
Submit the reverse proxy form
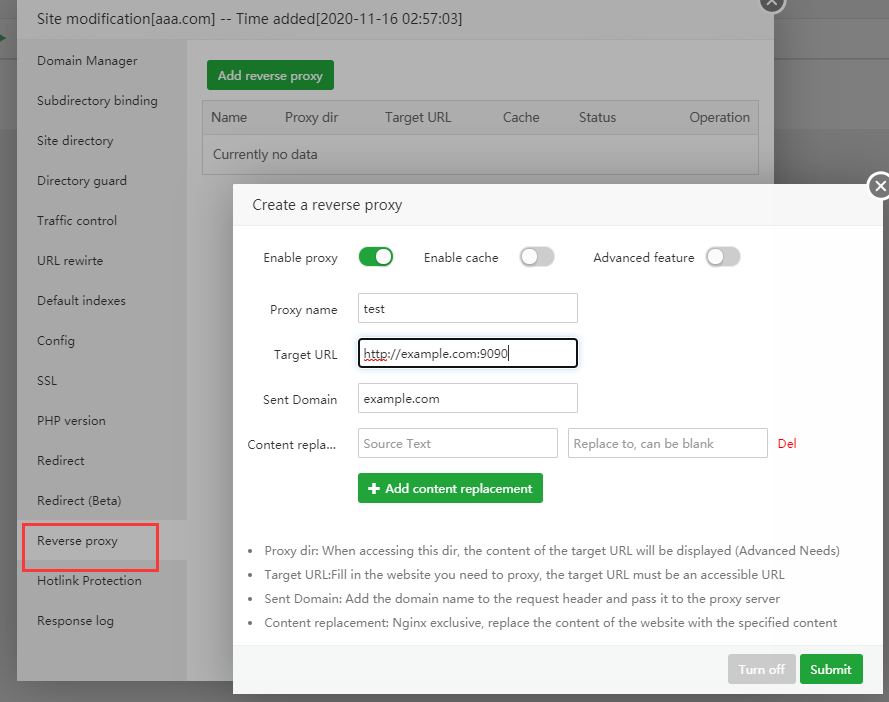[x=831, y=669]
